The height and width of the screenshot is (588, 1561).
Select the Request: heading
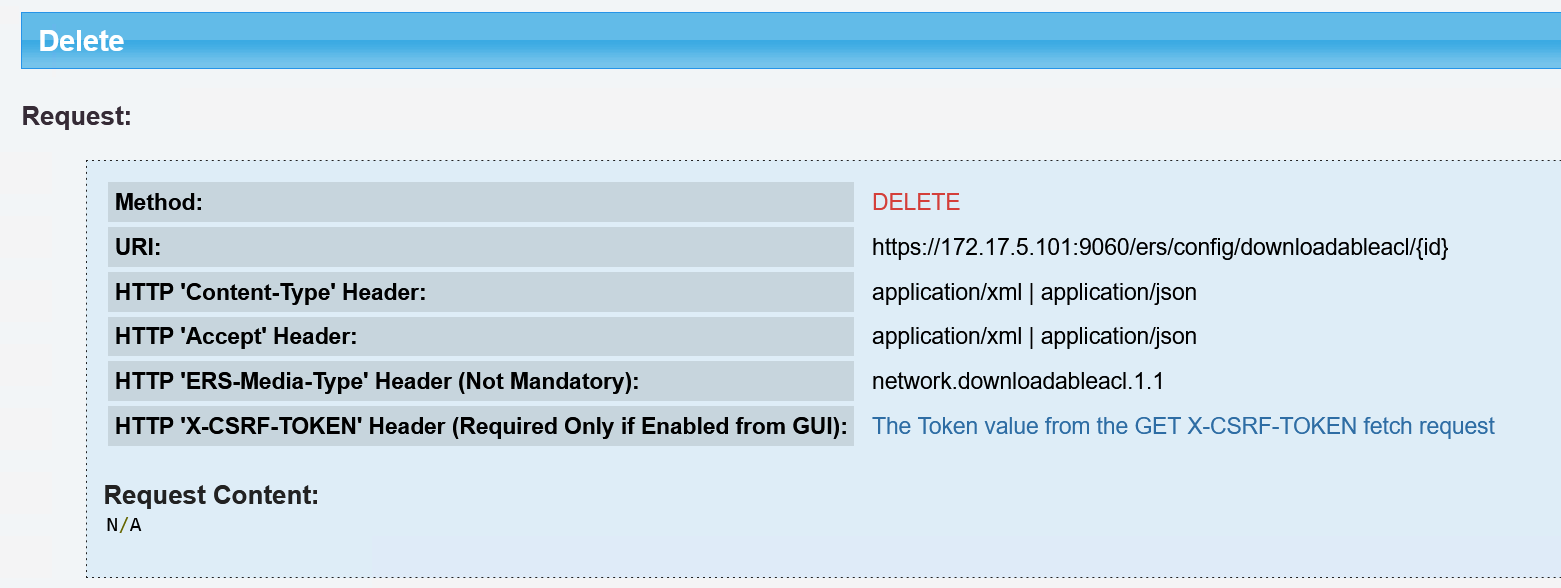(x=77, y=116)
